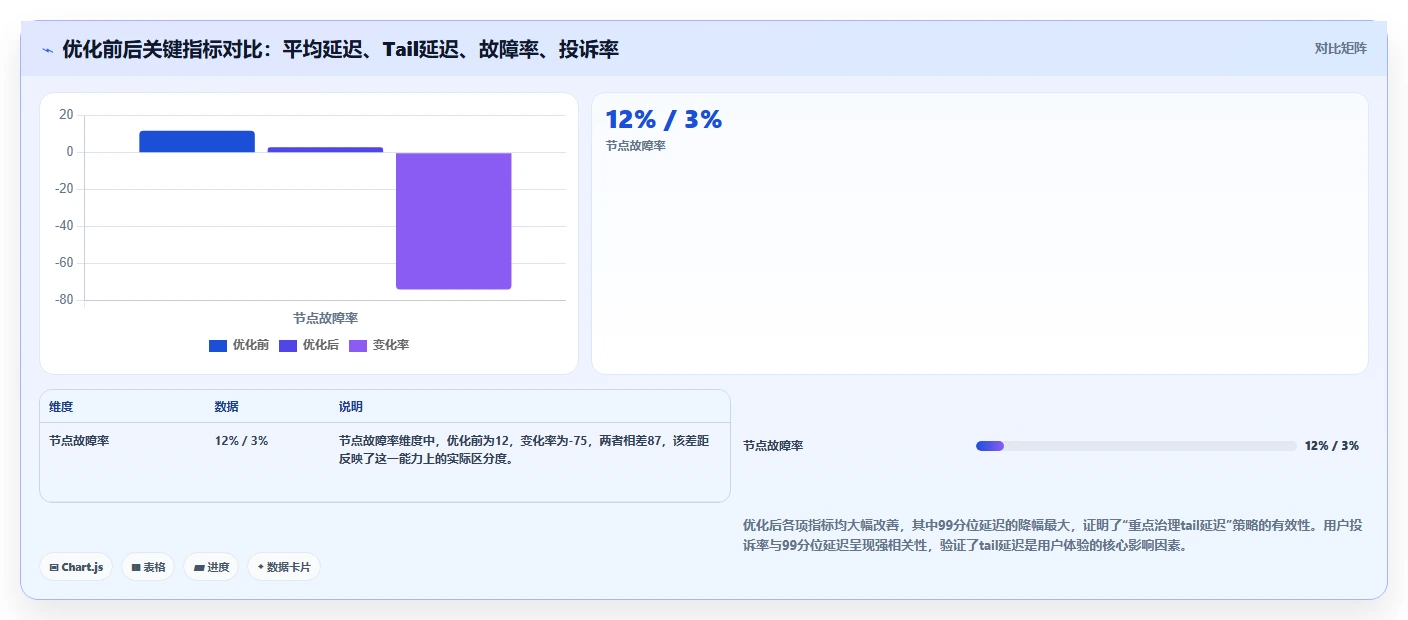Toggle the 优化前 legend item
Screen dimensions: 1408x620
(239, 345)
